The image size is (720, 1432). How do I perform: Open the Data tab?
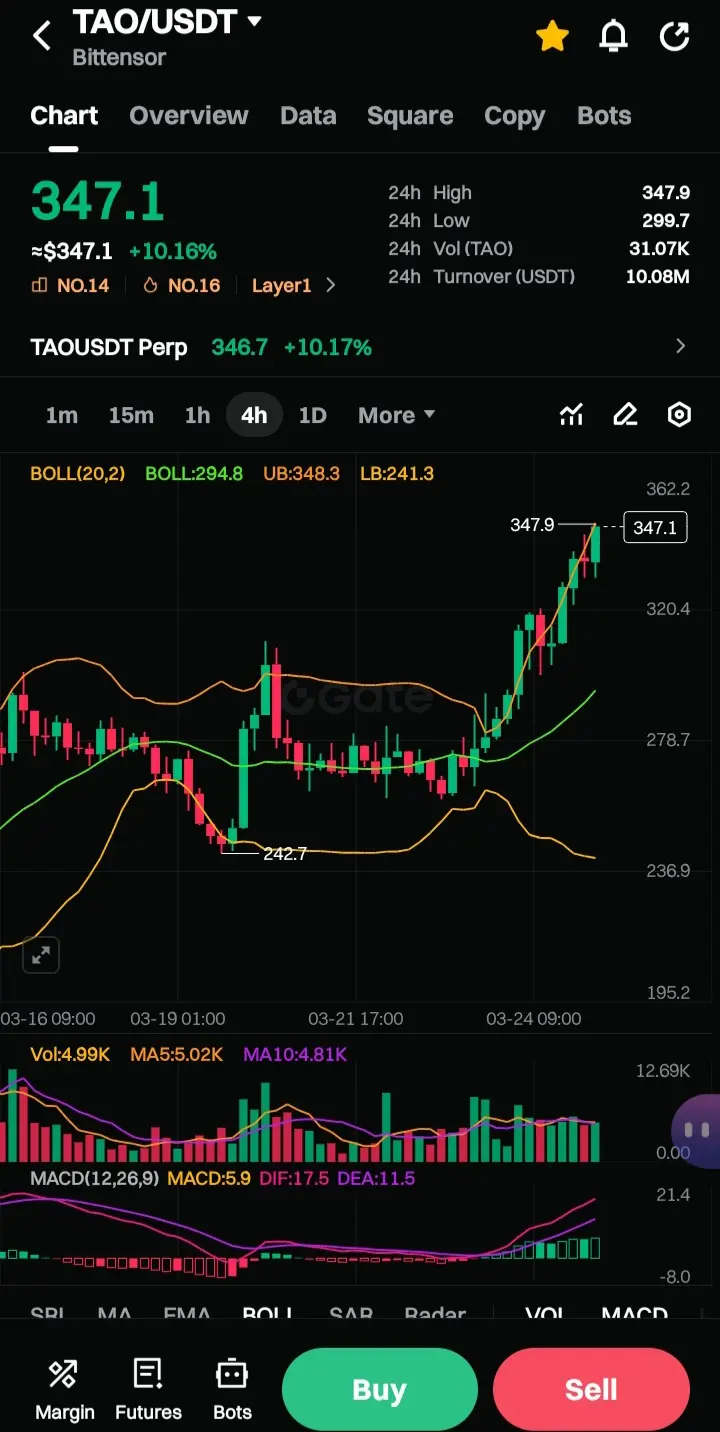(308, 116)
